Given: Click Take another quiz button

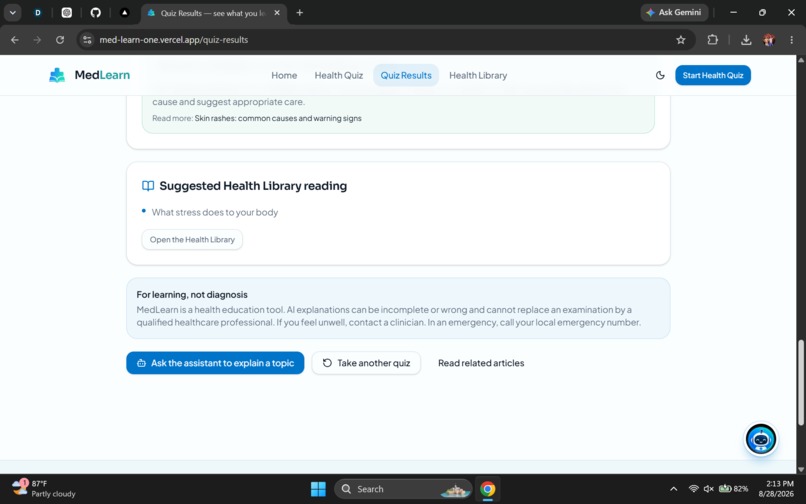Looking at the screenshot, I should (x=366, y=363).
